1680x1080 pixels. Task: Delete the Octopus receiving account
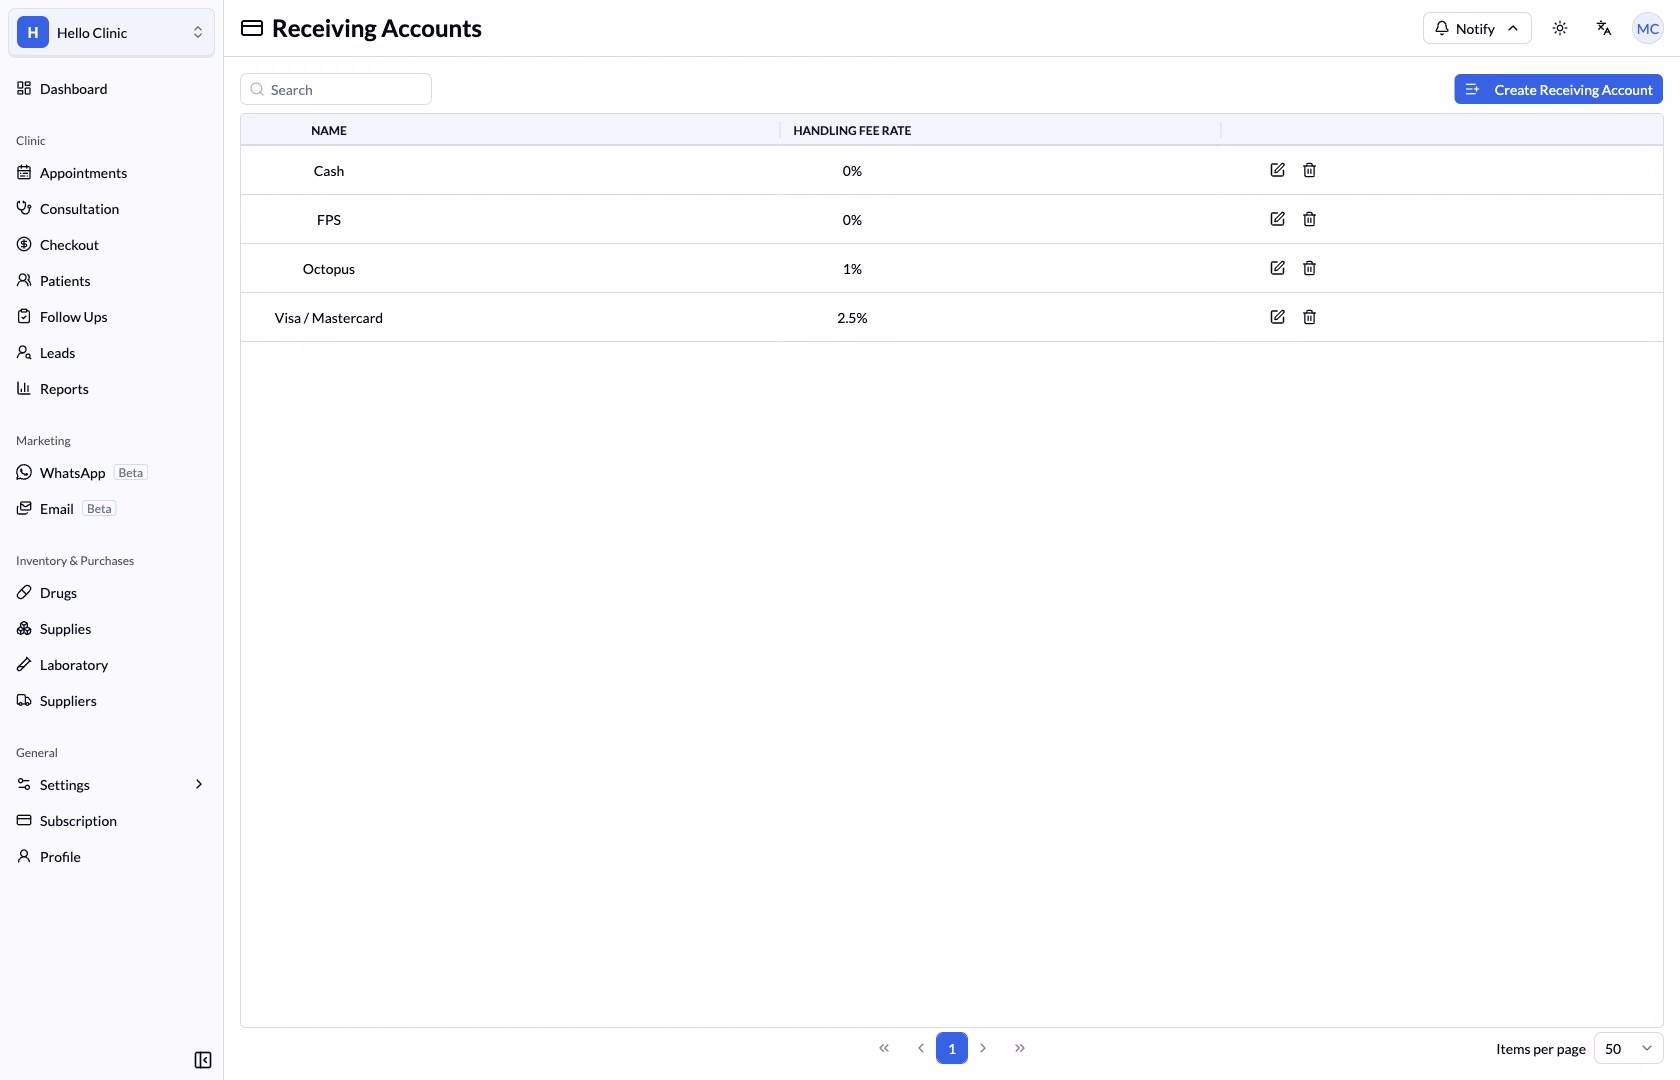pyautogui.click(x=1309, y=268)
